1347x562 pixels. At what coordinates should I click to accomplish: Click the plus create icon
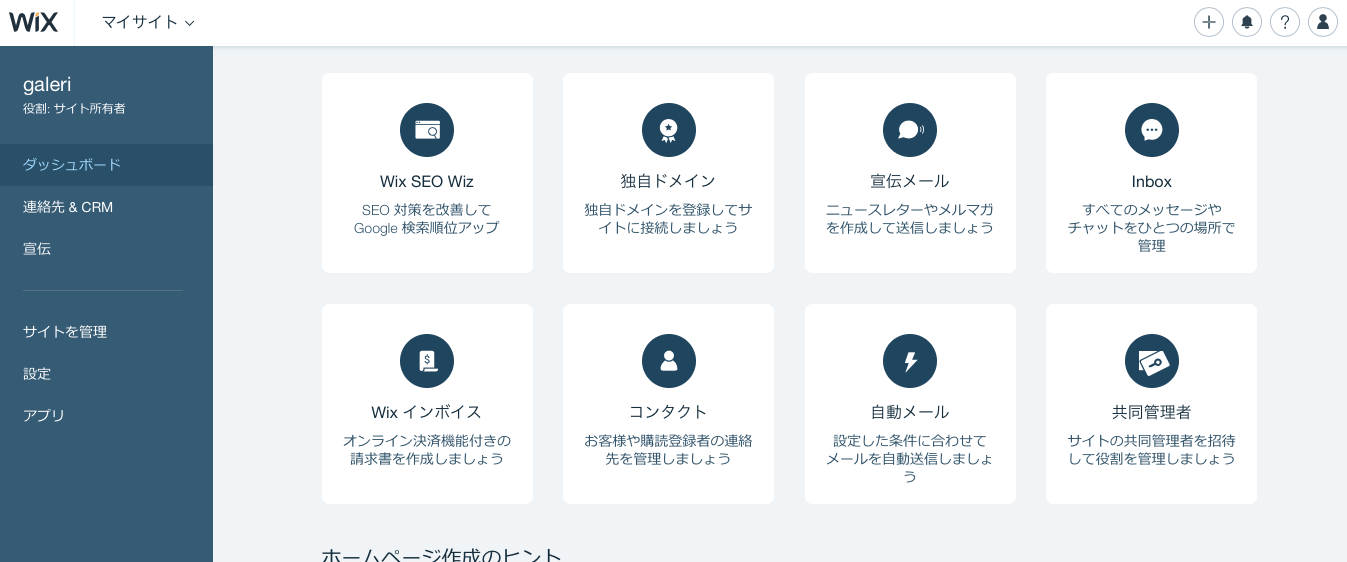click(1209, 22)
